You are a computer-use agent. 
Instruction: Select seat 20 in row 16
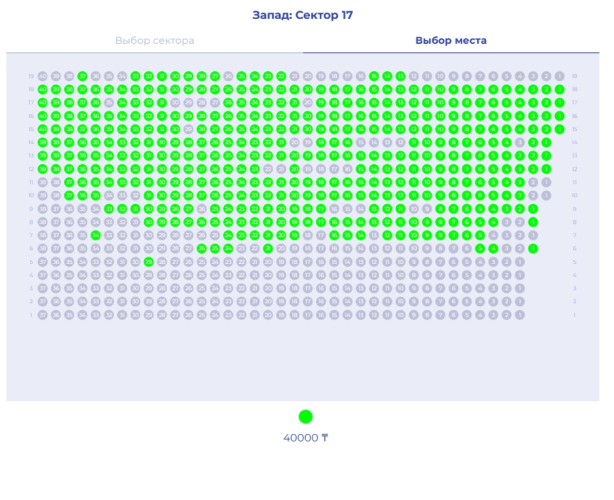pos(308,116)
